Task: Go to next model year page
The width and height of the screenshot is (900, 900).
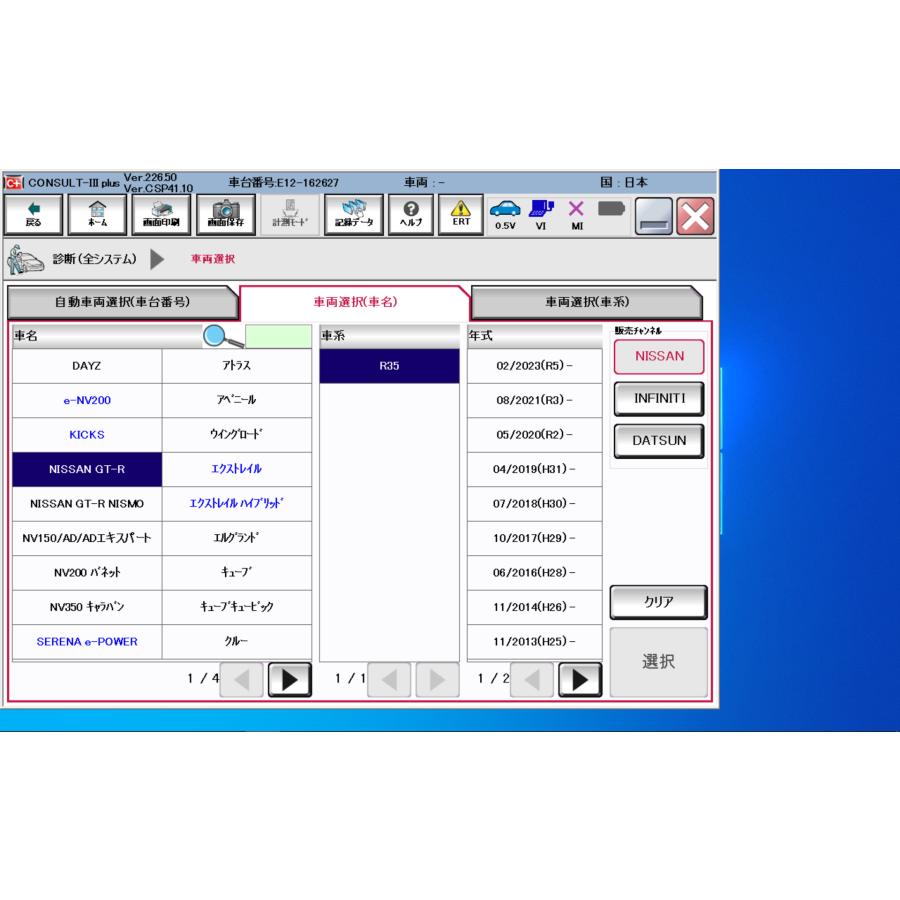Action: click(x=579, y=679)
